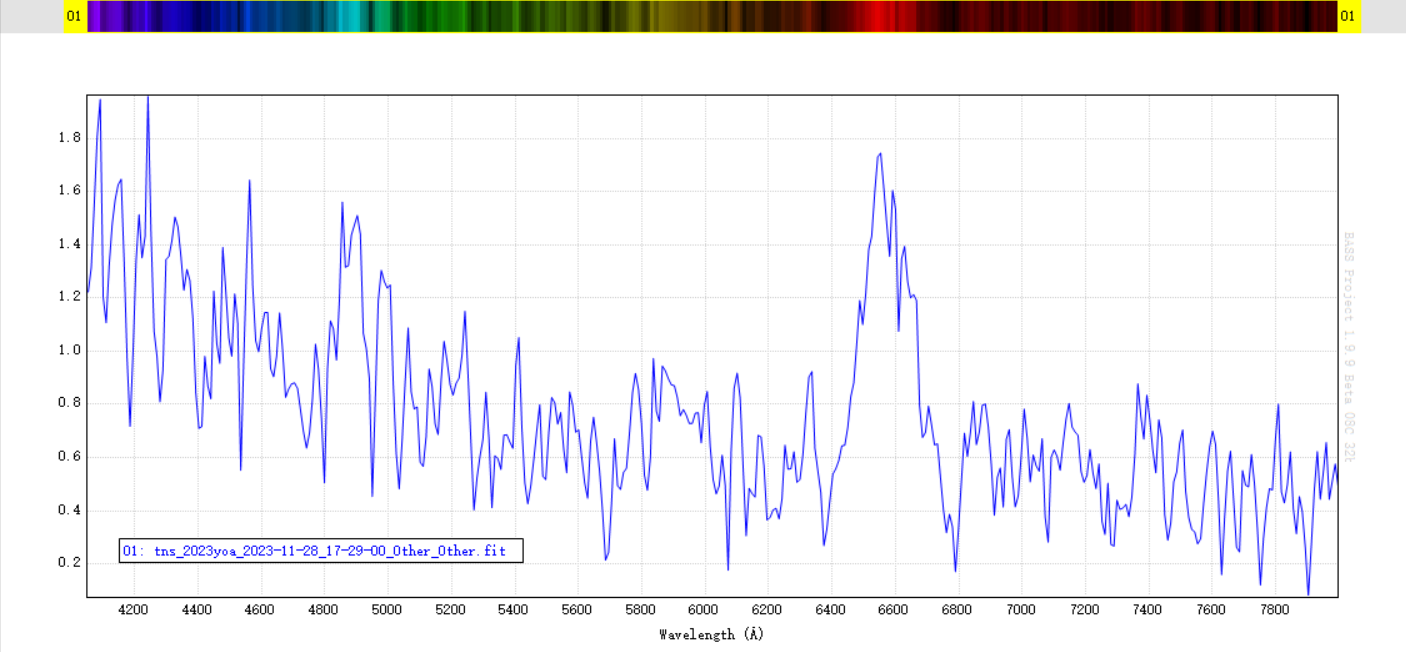Image resolution: width=1406 pixels, height=652 pixels.
Task: Click the 1.0 value on vertical axis
Action: (x=71, y=350)
